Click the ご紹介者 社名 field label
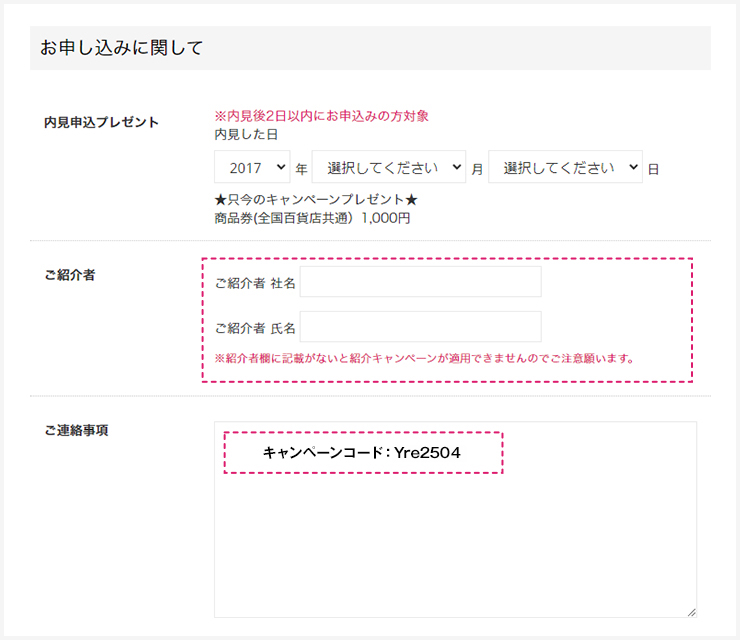This screenshot has width=740, height=640. (x=255, y=283)
